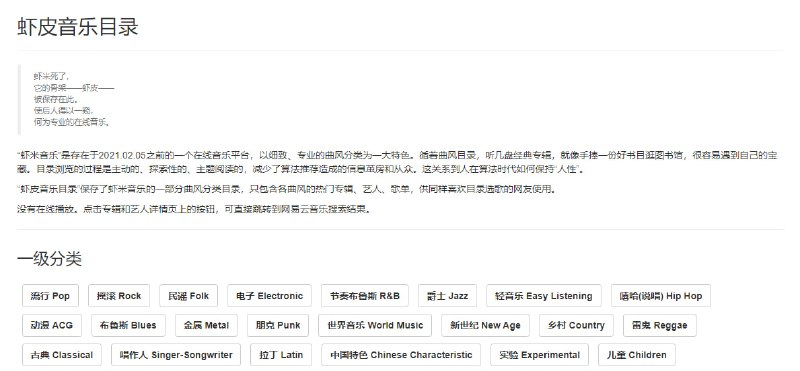The image size is (800, 371).
Task: Select the 布鲁斯 Blues category
Action: pos(129,325)
